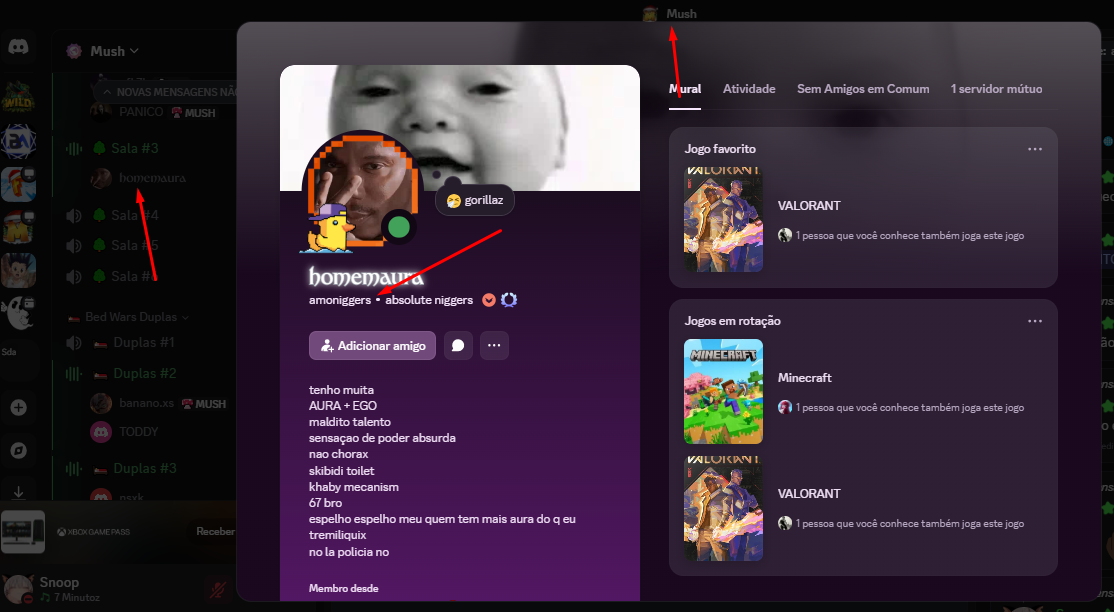Open the Sem Amigos em Comum tab
The image size is (1114, 612).
pyautogui.click(x=863, y=89)
